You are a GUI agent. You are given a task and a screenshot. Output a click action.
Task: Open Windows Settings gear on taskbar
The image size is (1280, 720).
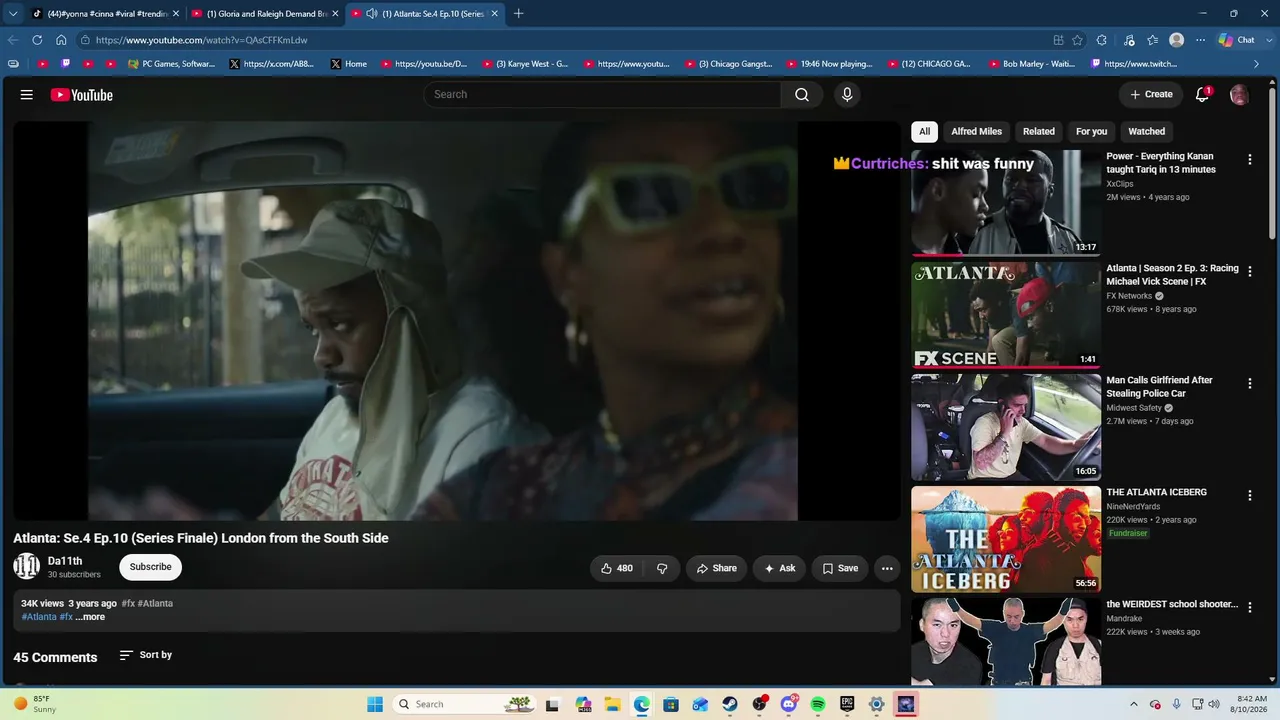[x=876, y=704]
